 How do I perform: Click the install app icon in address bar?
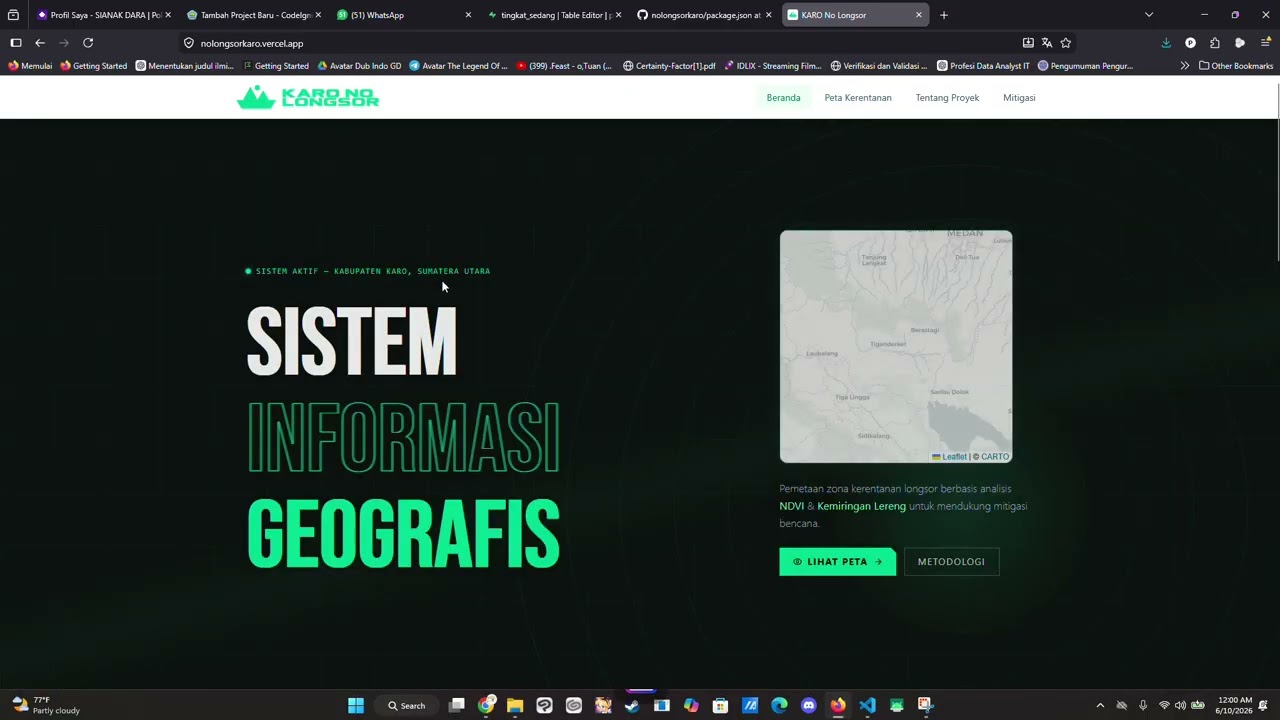coord(1028,43)
